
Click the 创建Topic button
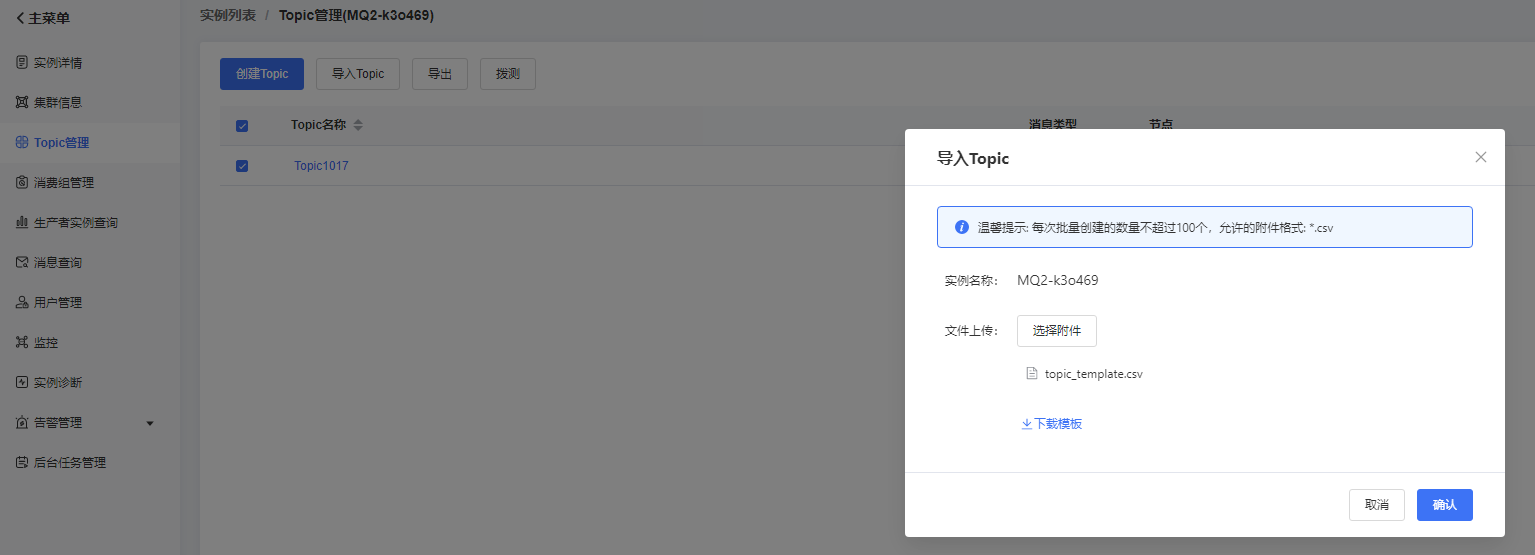coord(262,74)
